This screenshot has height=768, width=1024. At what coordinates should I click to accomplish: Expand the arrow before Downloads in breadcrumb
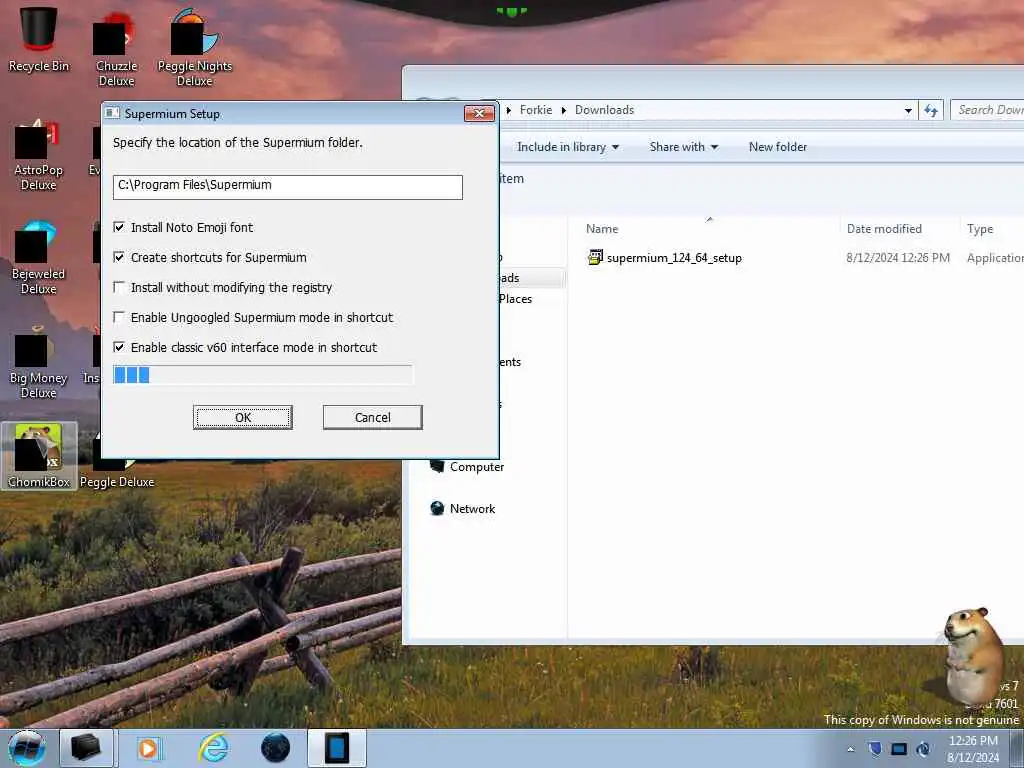pos(564,110)
